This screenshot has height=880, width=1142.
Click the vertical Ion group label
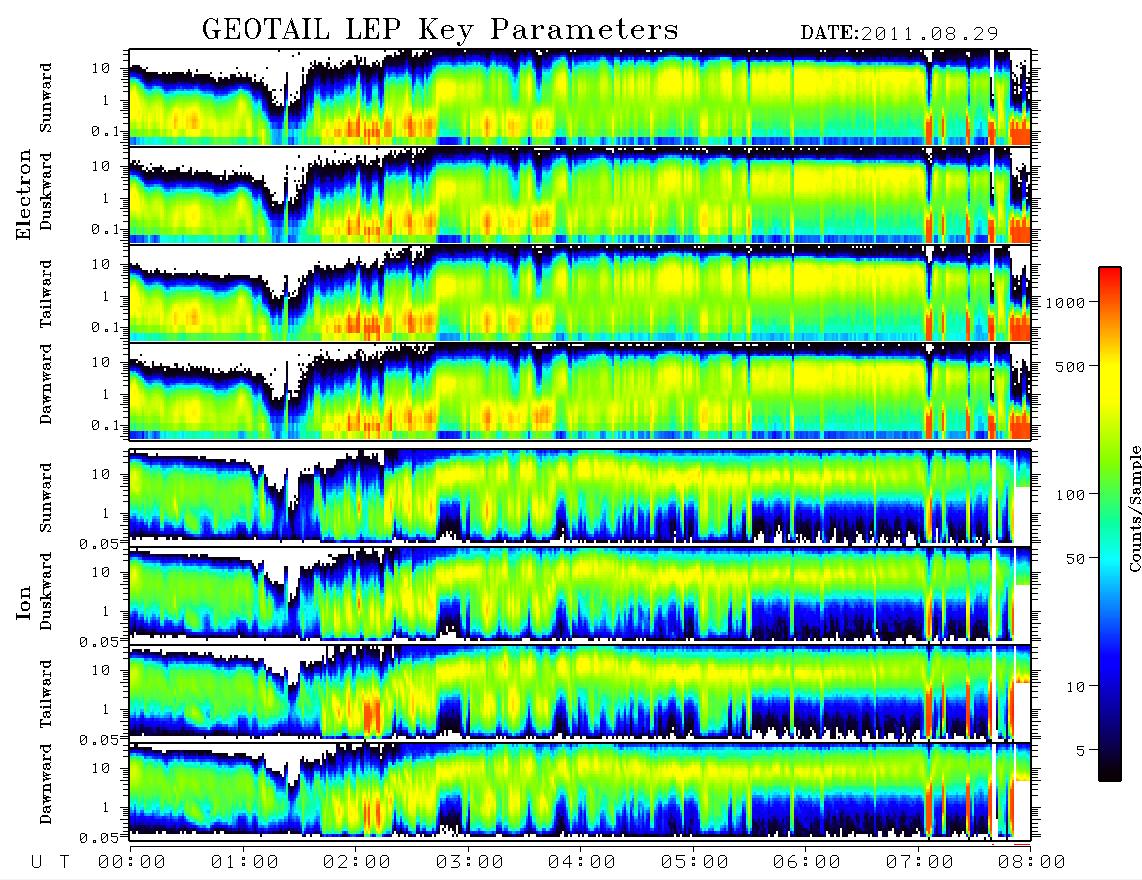(x=23, y=602)
